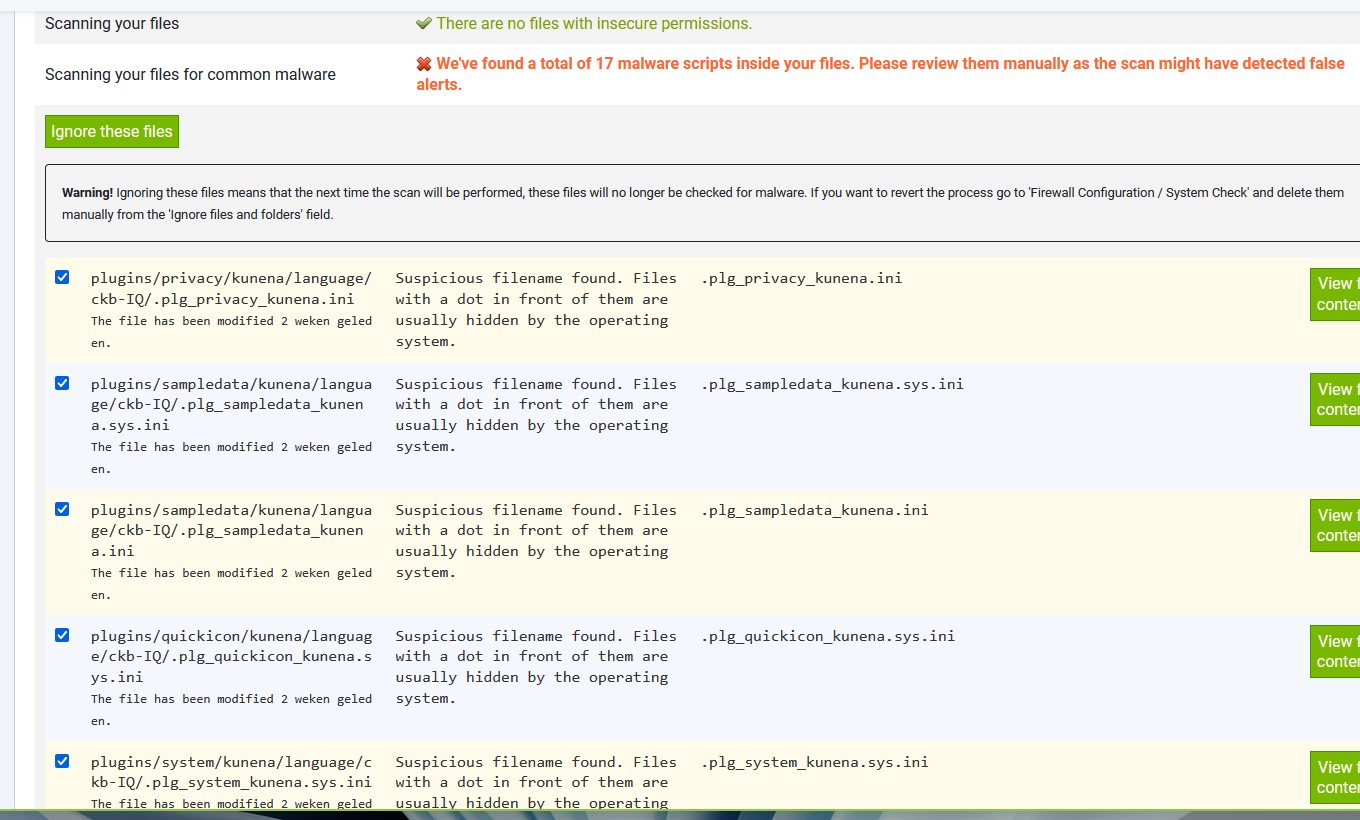
Task: Click the 'Ignore these files' button
Action: (112, 131)
